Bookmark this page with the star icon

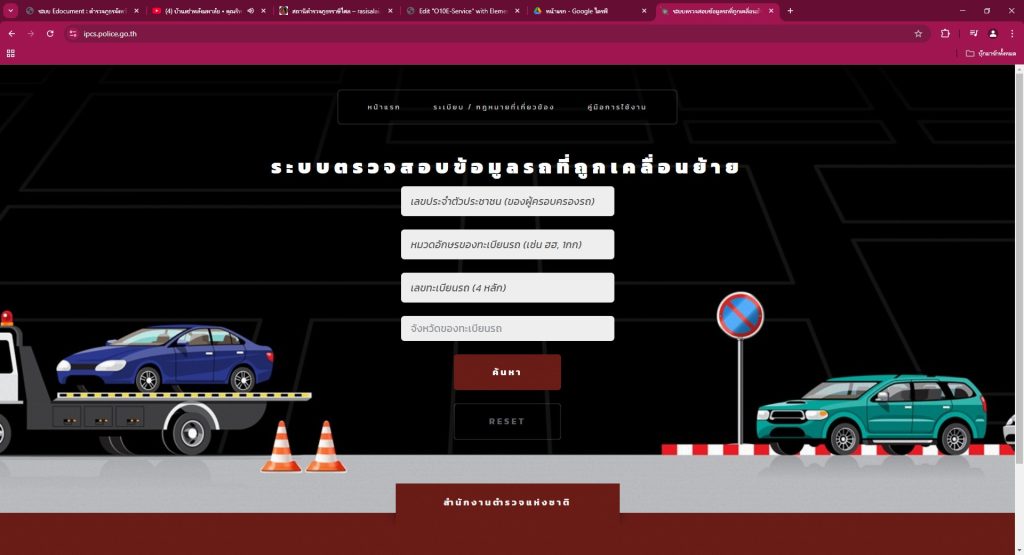918,33
